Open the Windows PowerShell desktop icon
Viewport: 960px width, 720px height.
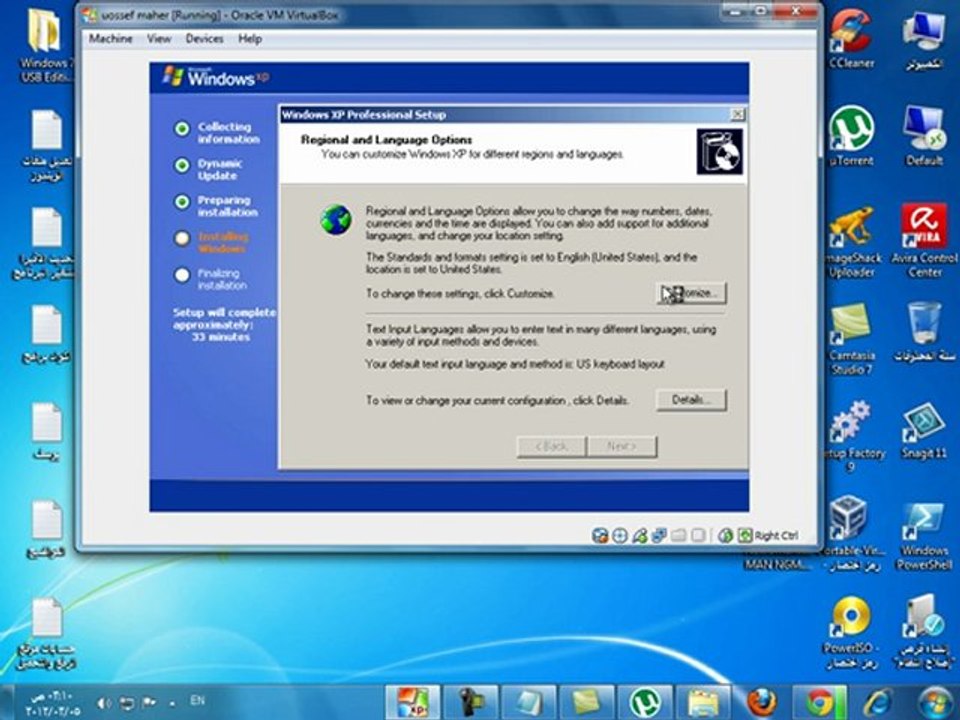coord(924,536)
